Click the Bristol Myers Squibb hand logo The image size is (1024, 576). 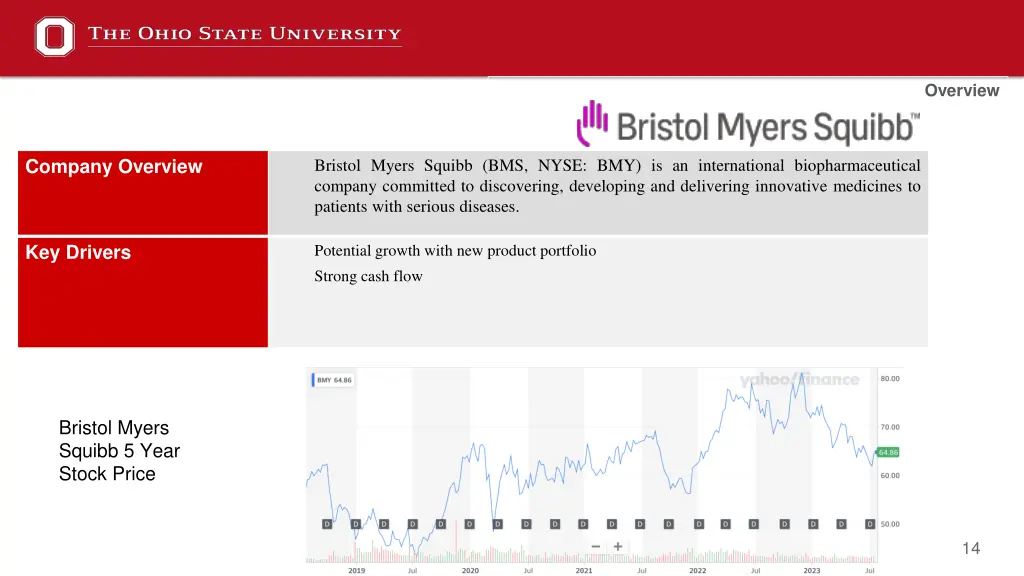point(592,123)
